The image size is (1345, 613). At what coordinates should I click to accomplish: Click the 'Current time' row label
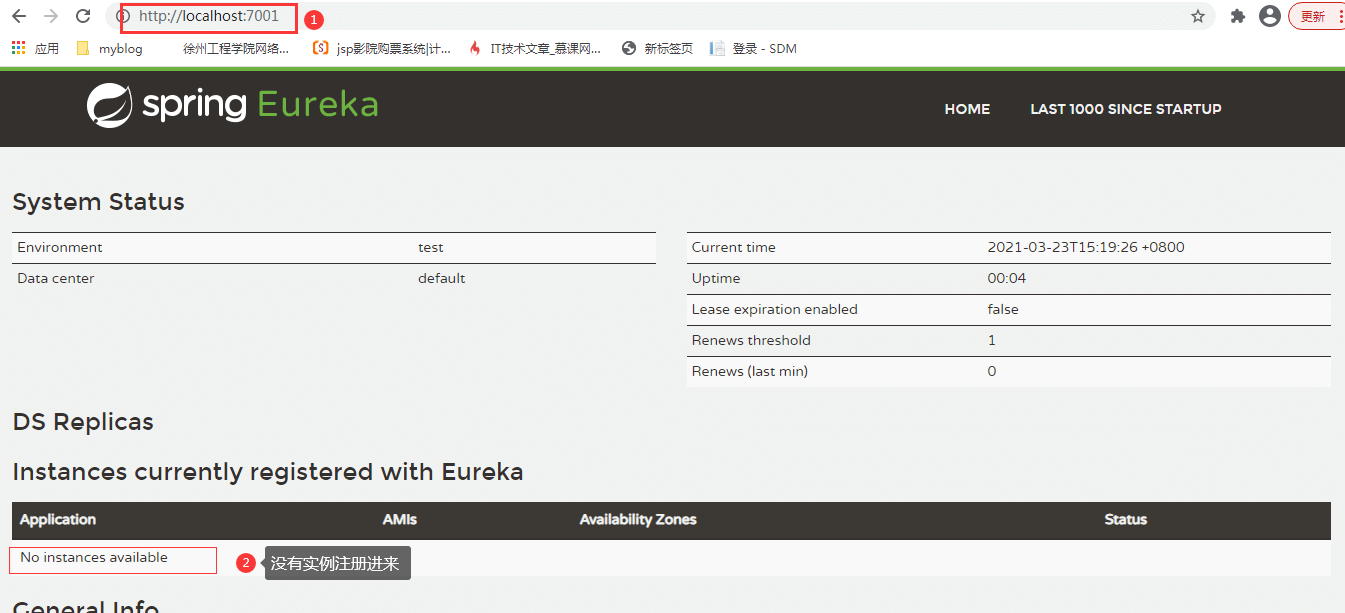point(734,247)
